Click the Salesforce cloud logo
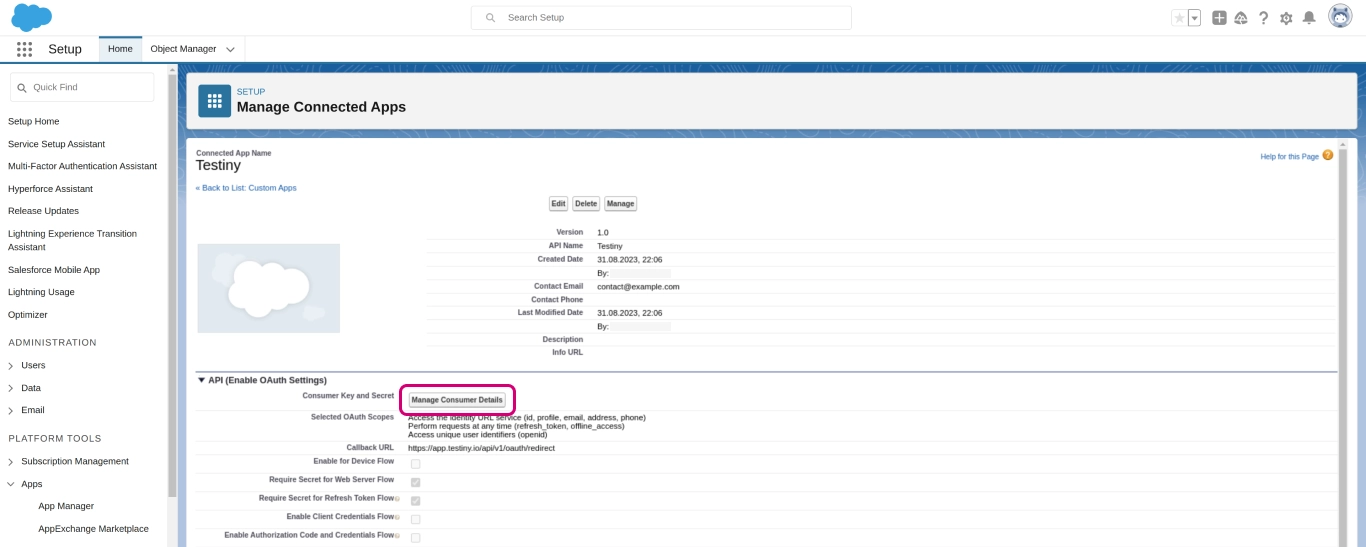 tap(31, 17)
